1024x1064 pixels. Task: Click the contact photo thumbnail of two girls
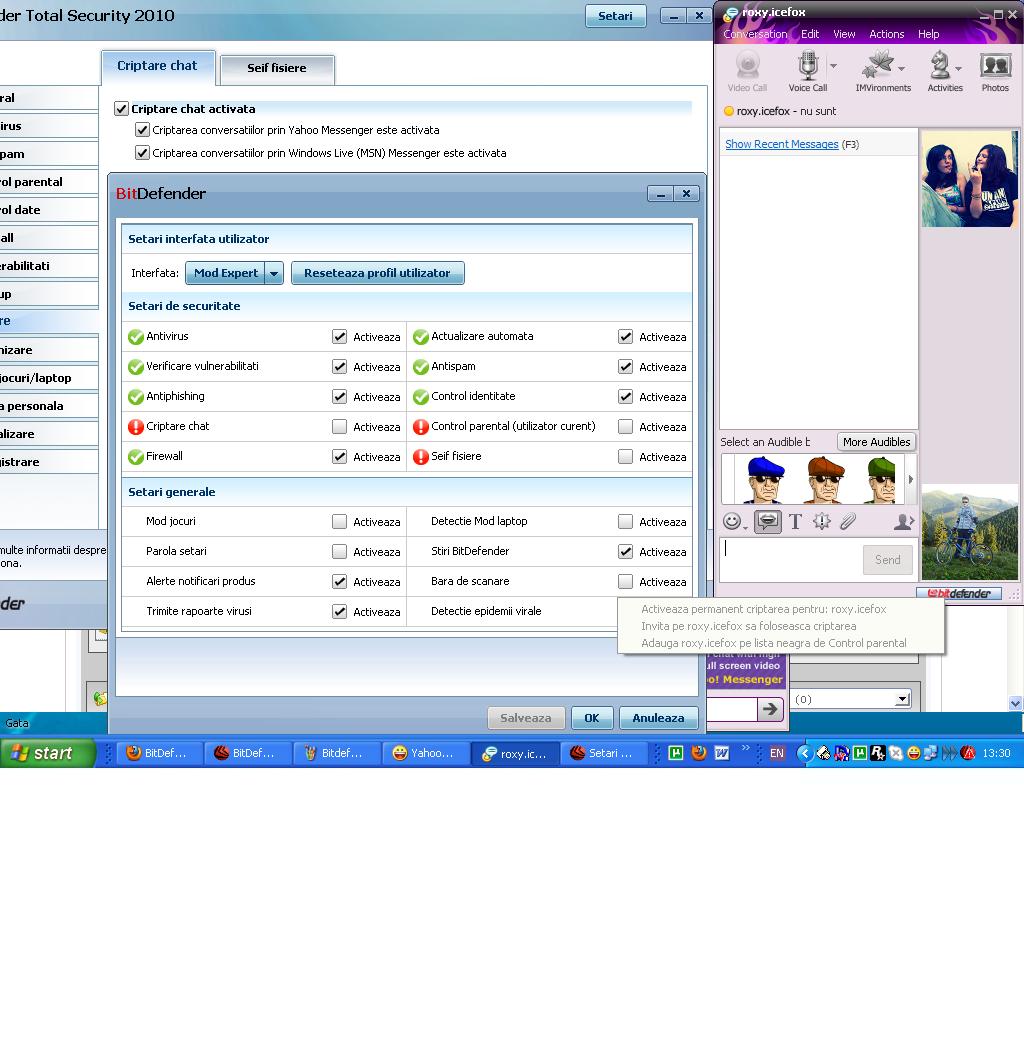coord(970,178)
